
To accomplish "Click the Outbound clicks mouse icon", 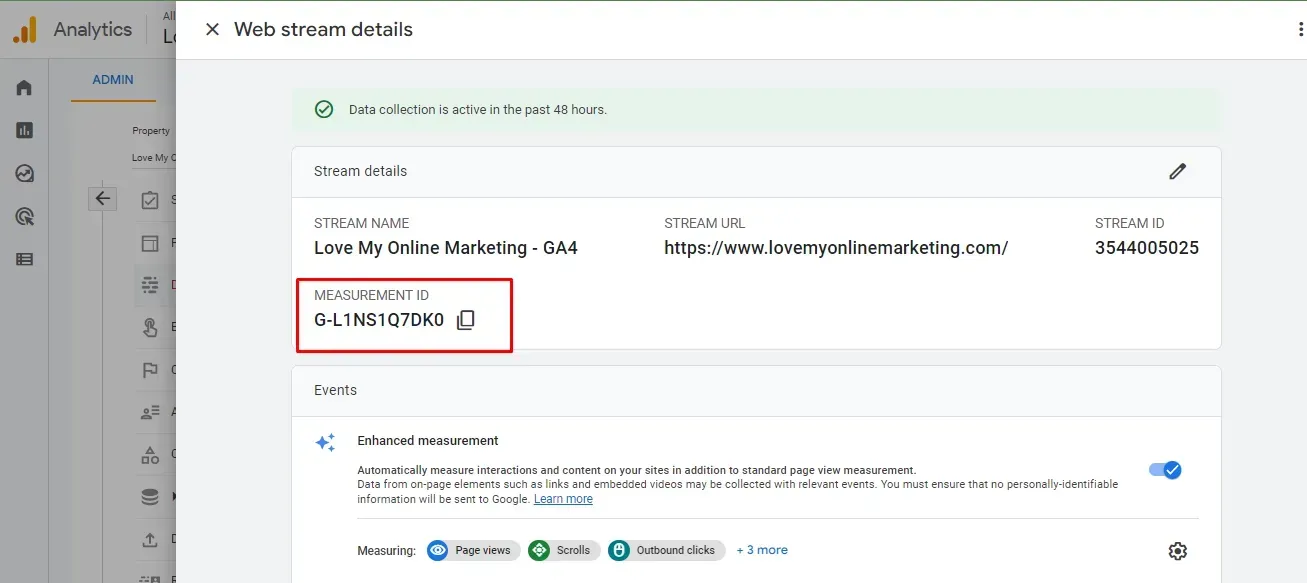I will (619, 550).
